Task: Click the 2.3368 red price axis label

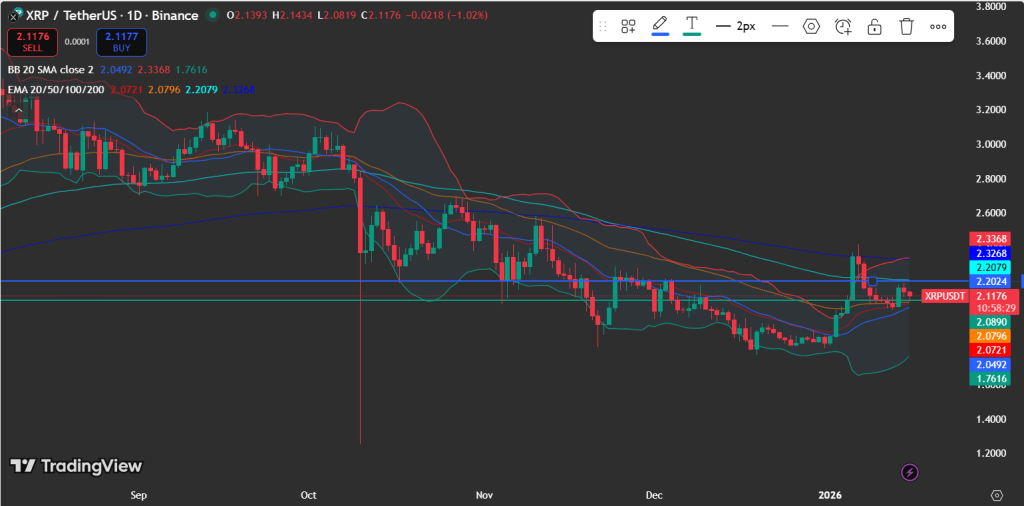Action: click(x=989, y=239)
